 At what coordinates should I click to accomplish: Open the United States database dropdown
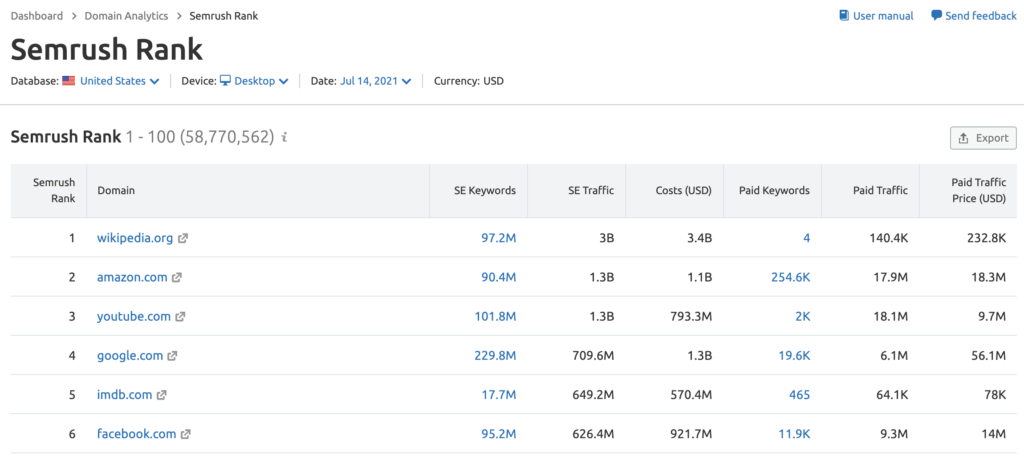pyautogui.click(x=120, y=81)
